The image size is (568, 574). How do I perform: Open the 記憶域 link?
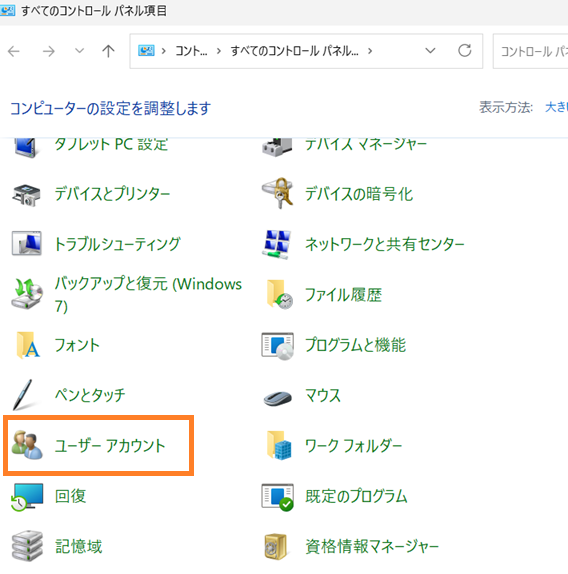tap(78, 546)
